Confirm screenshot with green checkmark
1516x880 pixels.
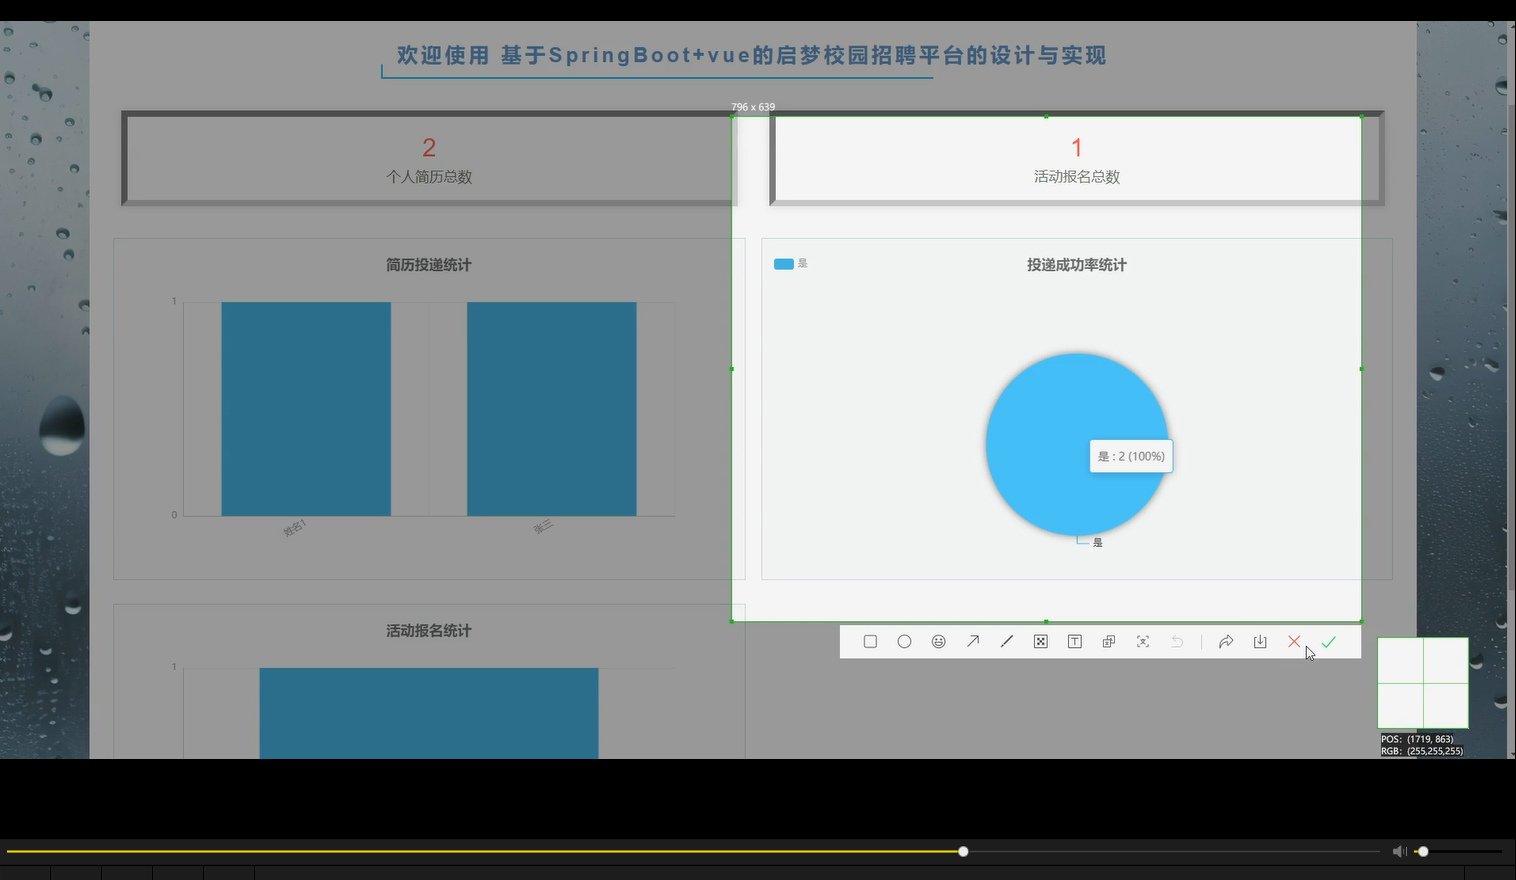point(1328,642)
